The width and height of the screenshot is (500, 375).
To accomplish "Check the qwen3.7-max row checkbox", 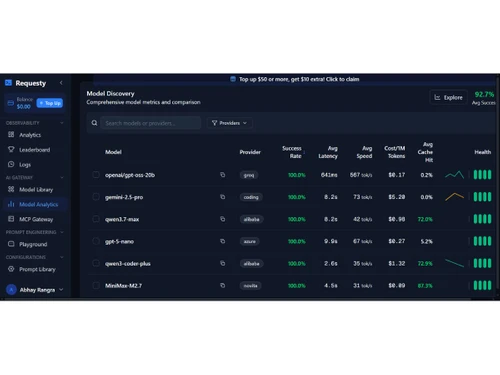I will click(96, 219).
